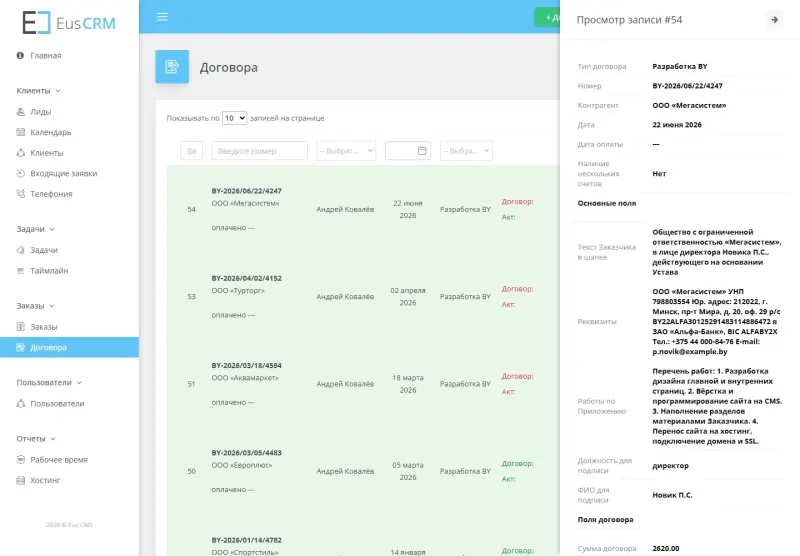Focus the 'Введите Номер' input field
The image size is (800, 556).
(259, 150)
